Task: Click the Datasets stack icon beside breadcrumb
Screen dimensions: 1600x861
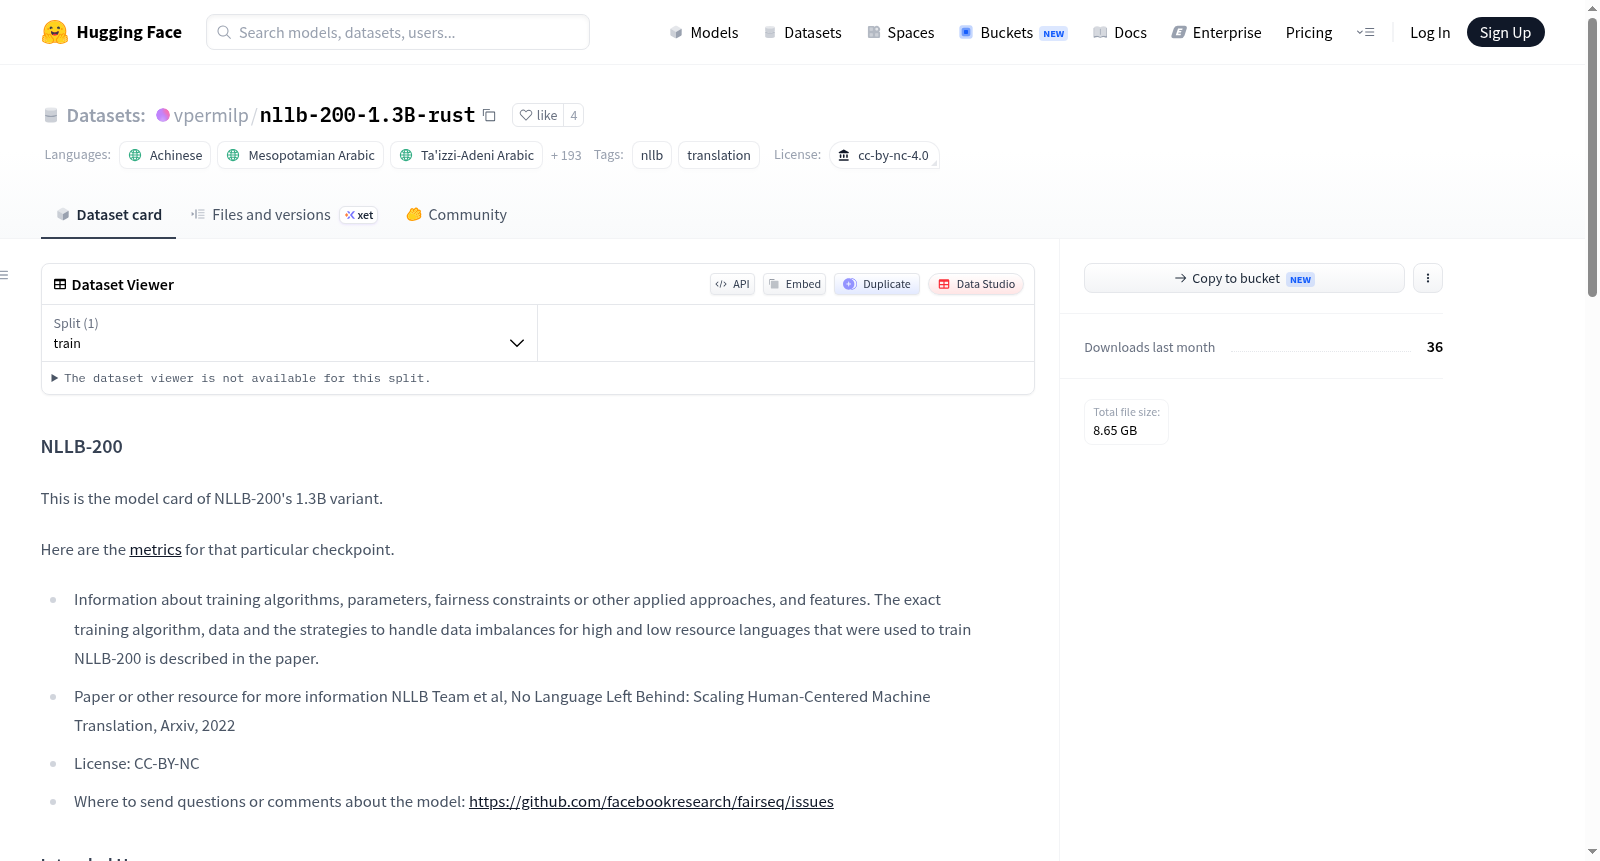Action: [x=51, y=116]
